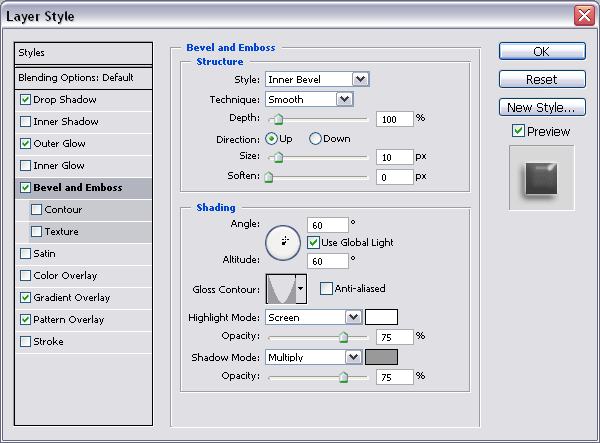Image resolution: width=600 pixels, height=443 pixels.
Task: Select Blending Options: Default
Action: (x=83, y=78)
